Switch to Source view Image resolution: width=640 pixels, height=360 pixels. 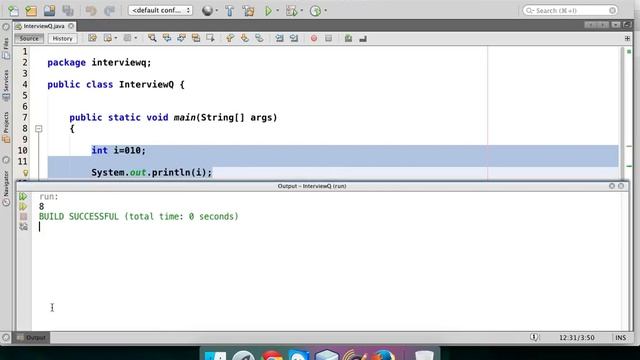pyautogui.click(x=29, y=38)
